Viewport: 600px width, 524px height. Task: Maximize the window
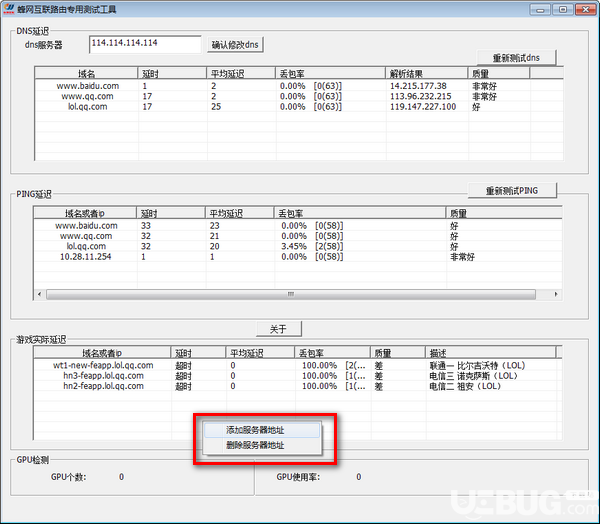coord(563,9)
